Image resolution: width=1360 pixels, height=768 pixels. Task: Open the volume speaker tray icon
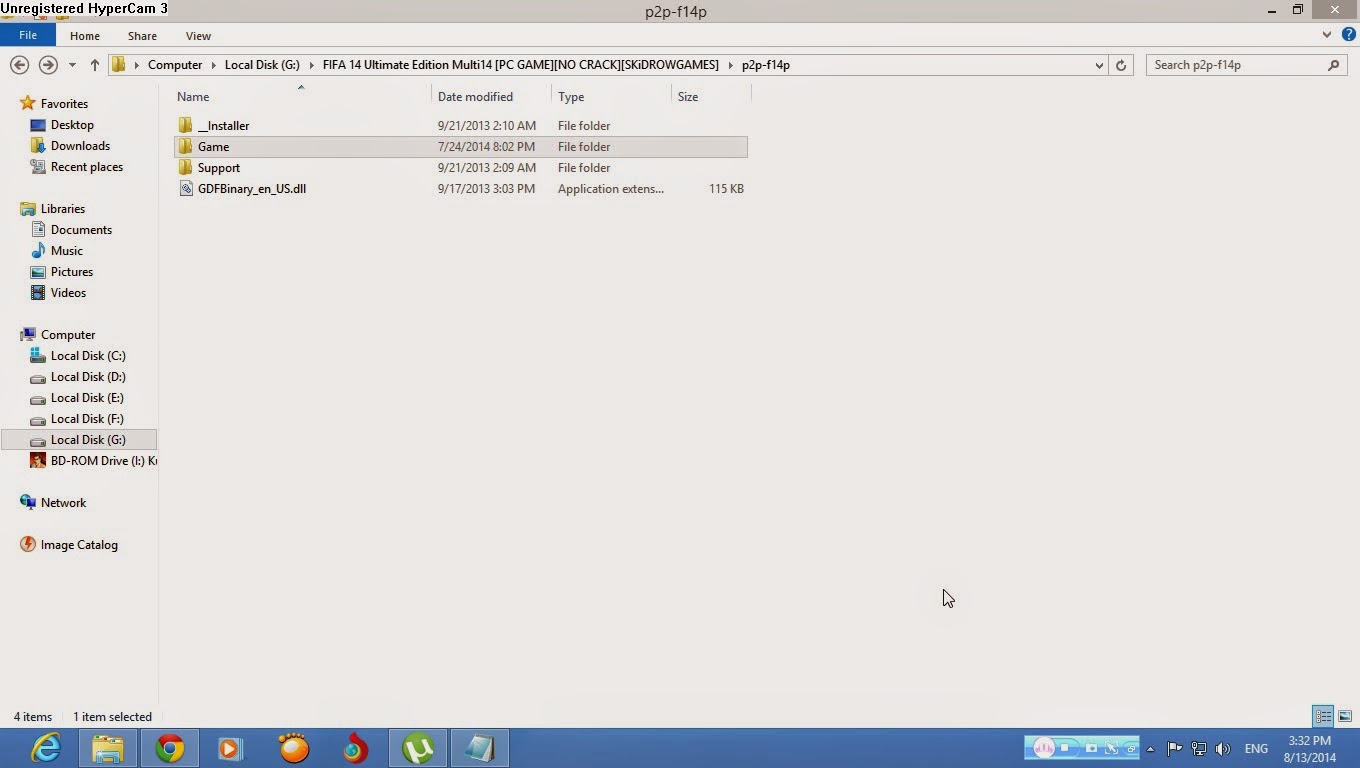tap(1222, 749)
